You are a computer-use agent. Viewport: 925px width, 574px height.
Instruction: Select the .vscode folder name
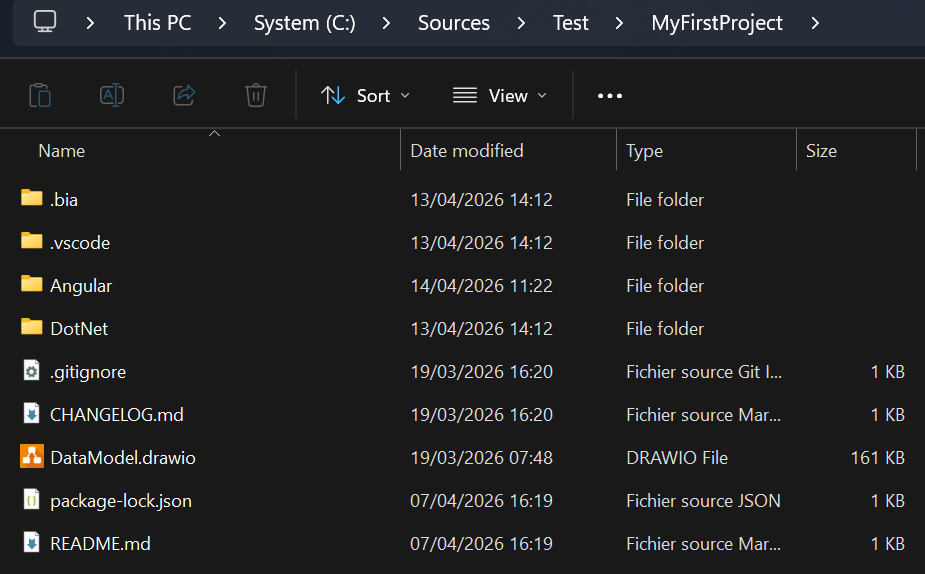(x=80, y=243)
